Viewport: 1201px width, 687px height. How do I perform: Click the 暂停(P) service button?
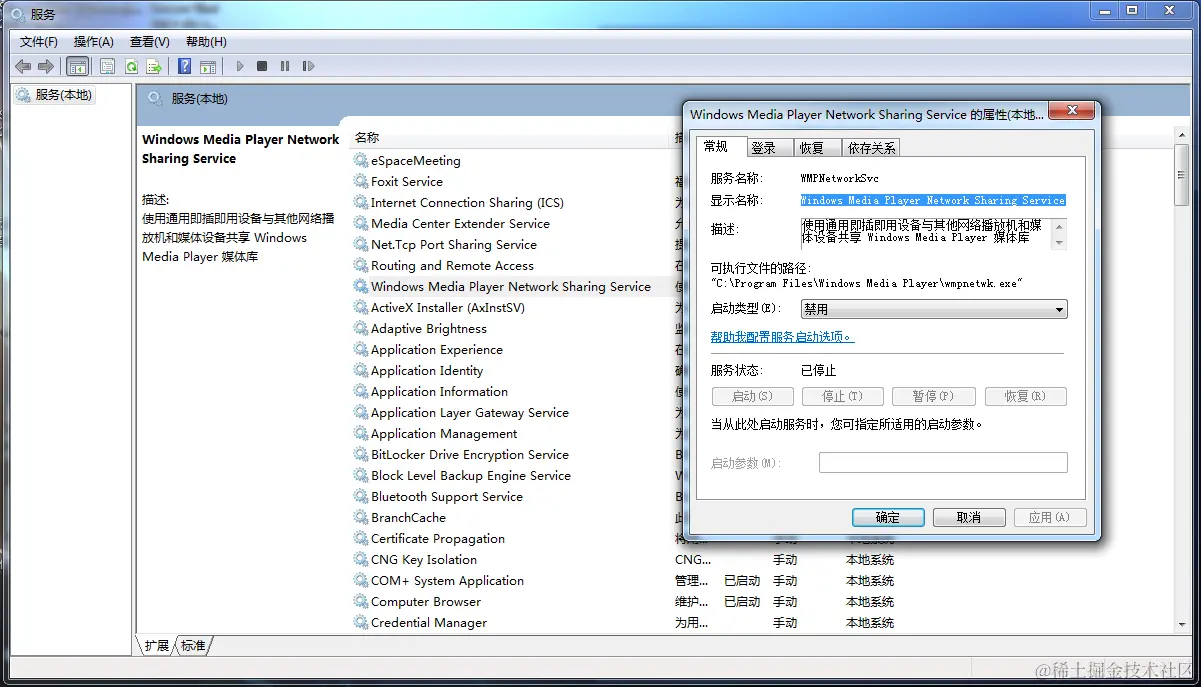click(935, 396)
